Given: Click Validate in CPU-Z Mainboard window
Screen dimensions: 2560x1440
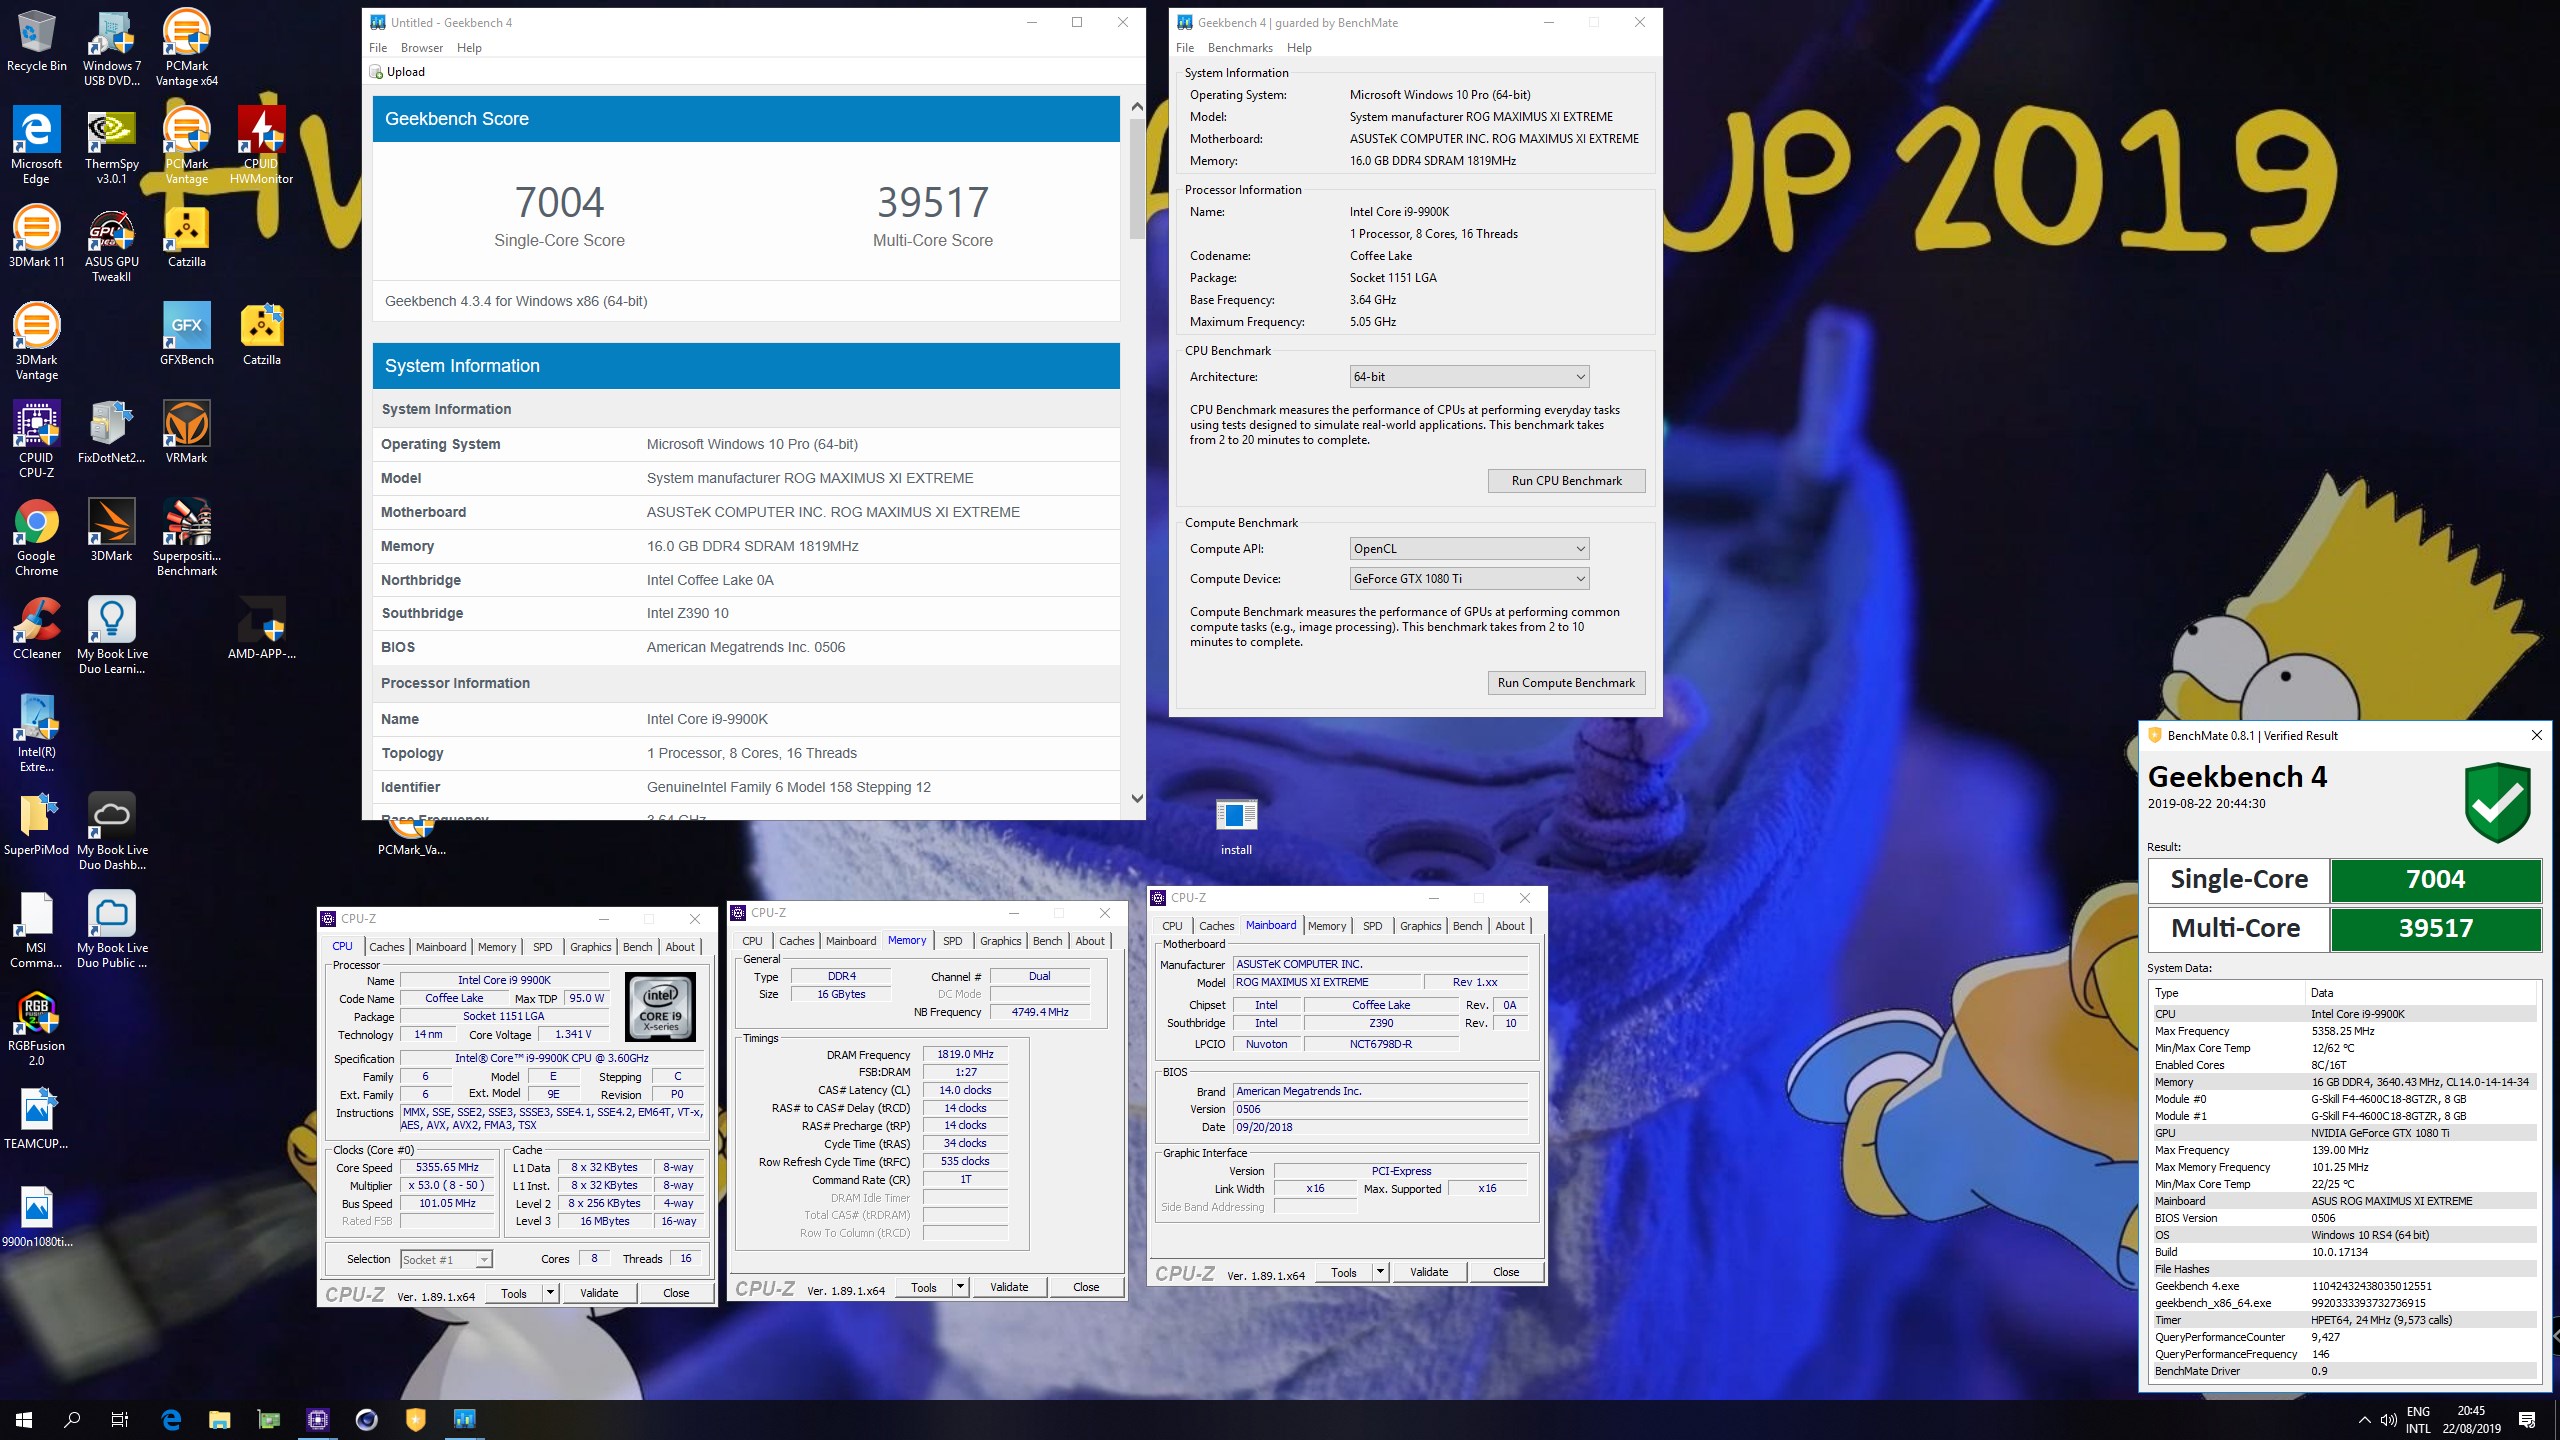Looking at the screenshot, I should pyautogui.click(x=1429, y=1272).
